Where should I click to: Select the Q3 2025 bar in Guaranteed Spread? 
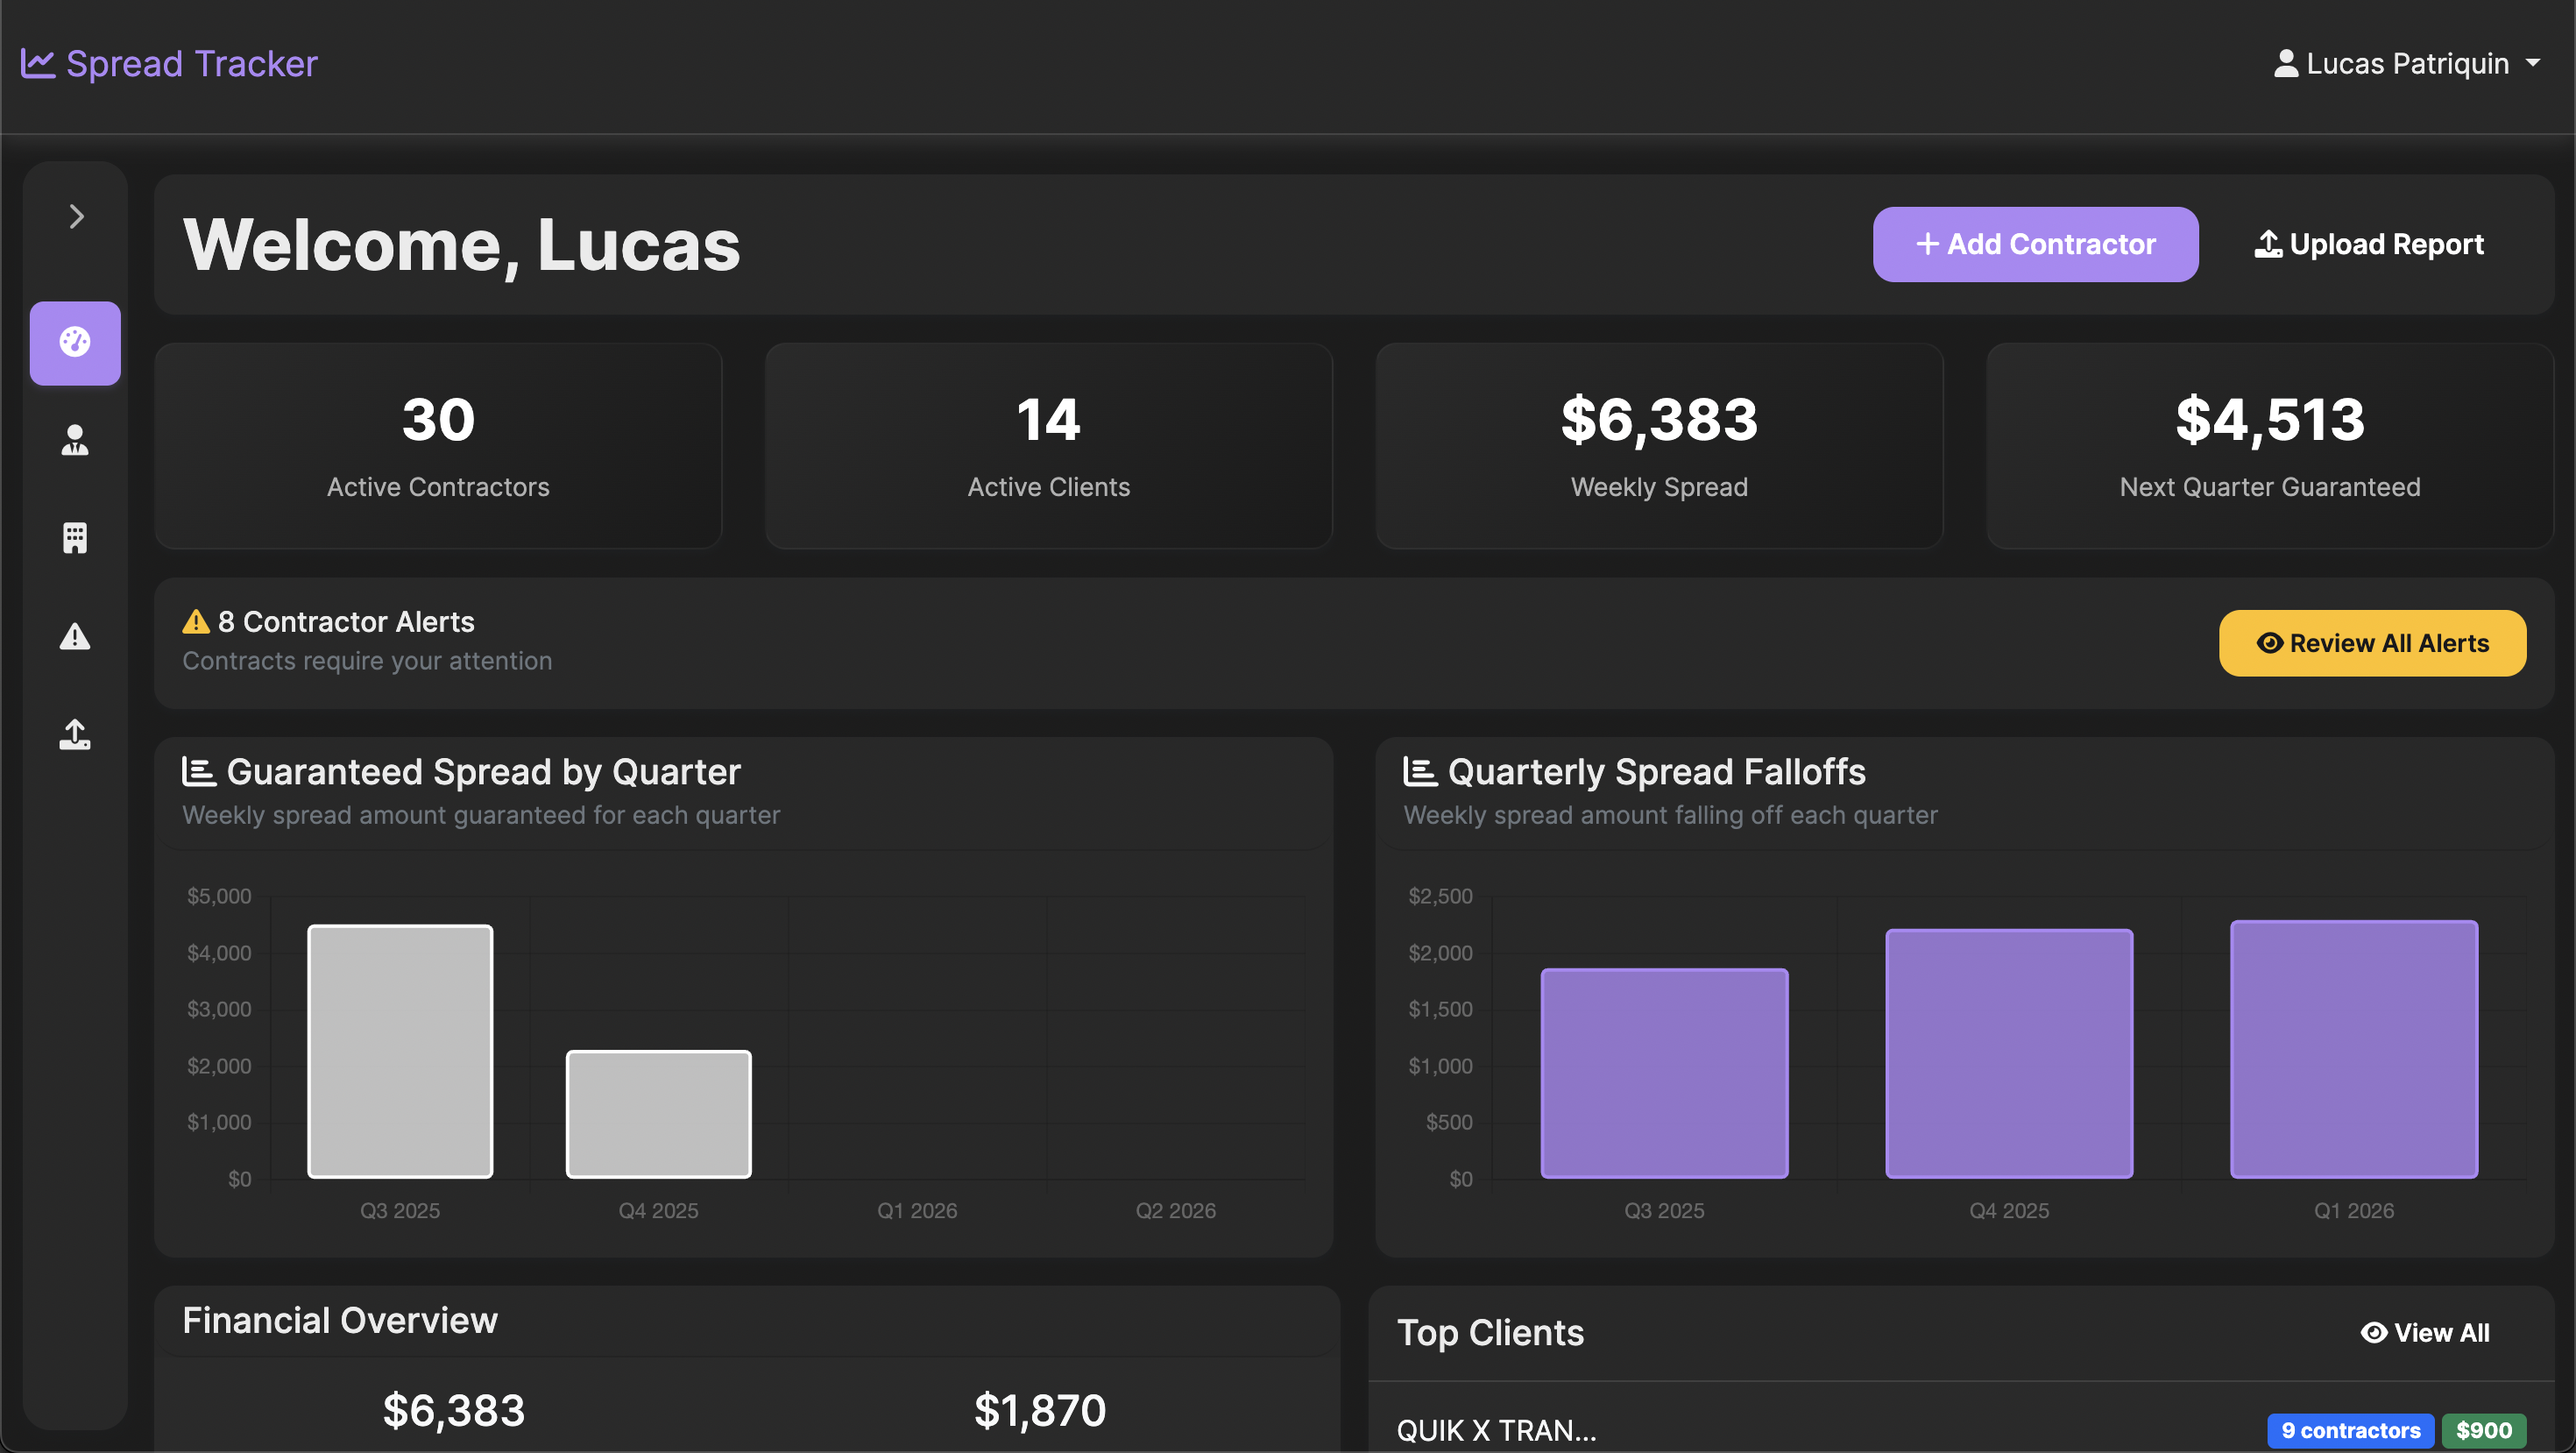pyautogui.click(x=400, y=1051)
